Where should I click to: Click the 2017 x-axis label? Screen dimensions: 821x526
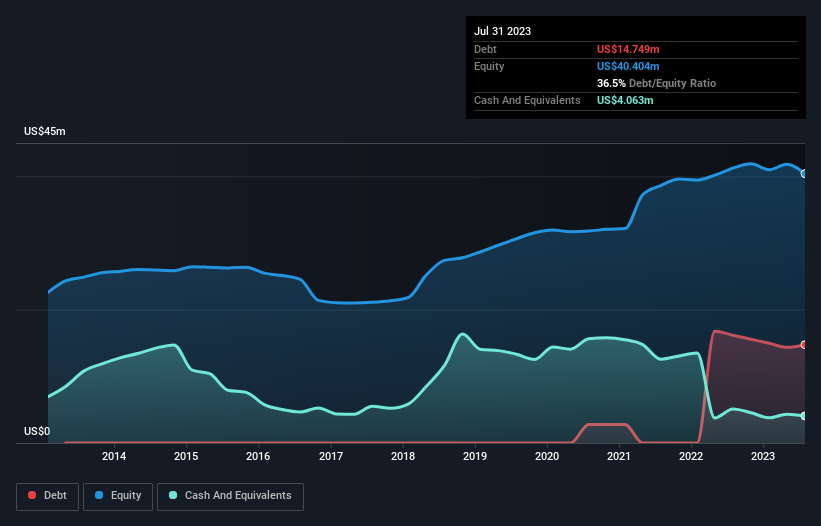[x=331, y=456]
